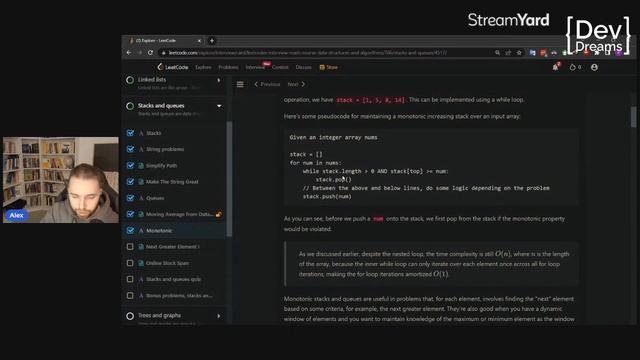The height and width of the screenshot is (360, 640).
Task: Open a new browser tab
Action: pyautogui.click(x=212, y=40)
